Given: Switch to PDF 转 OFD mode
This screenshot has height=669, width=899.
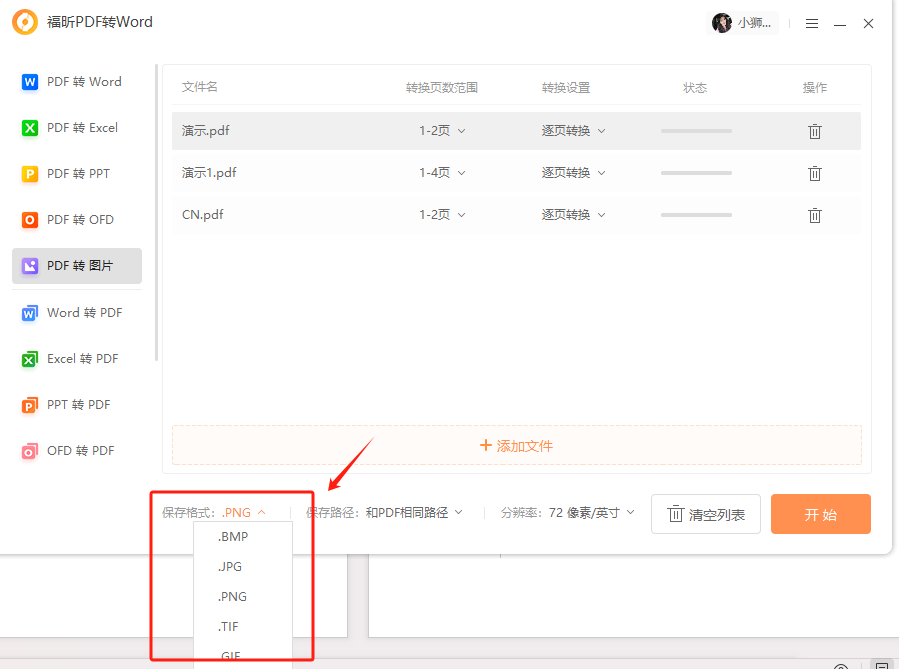Looking at the screenshot, I should click(x=77, y=220).
